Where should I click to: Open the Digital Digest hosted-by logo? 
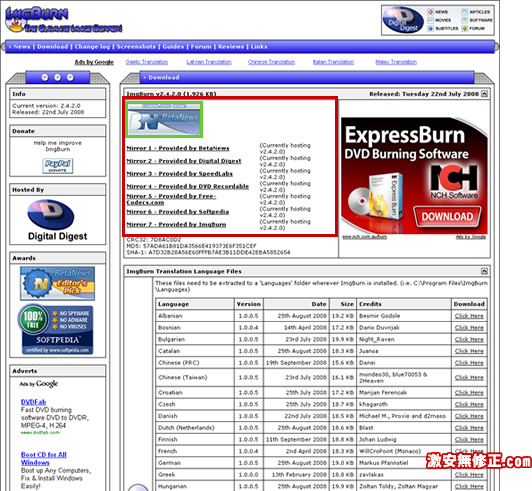coord(57,220)
